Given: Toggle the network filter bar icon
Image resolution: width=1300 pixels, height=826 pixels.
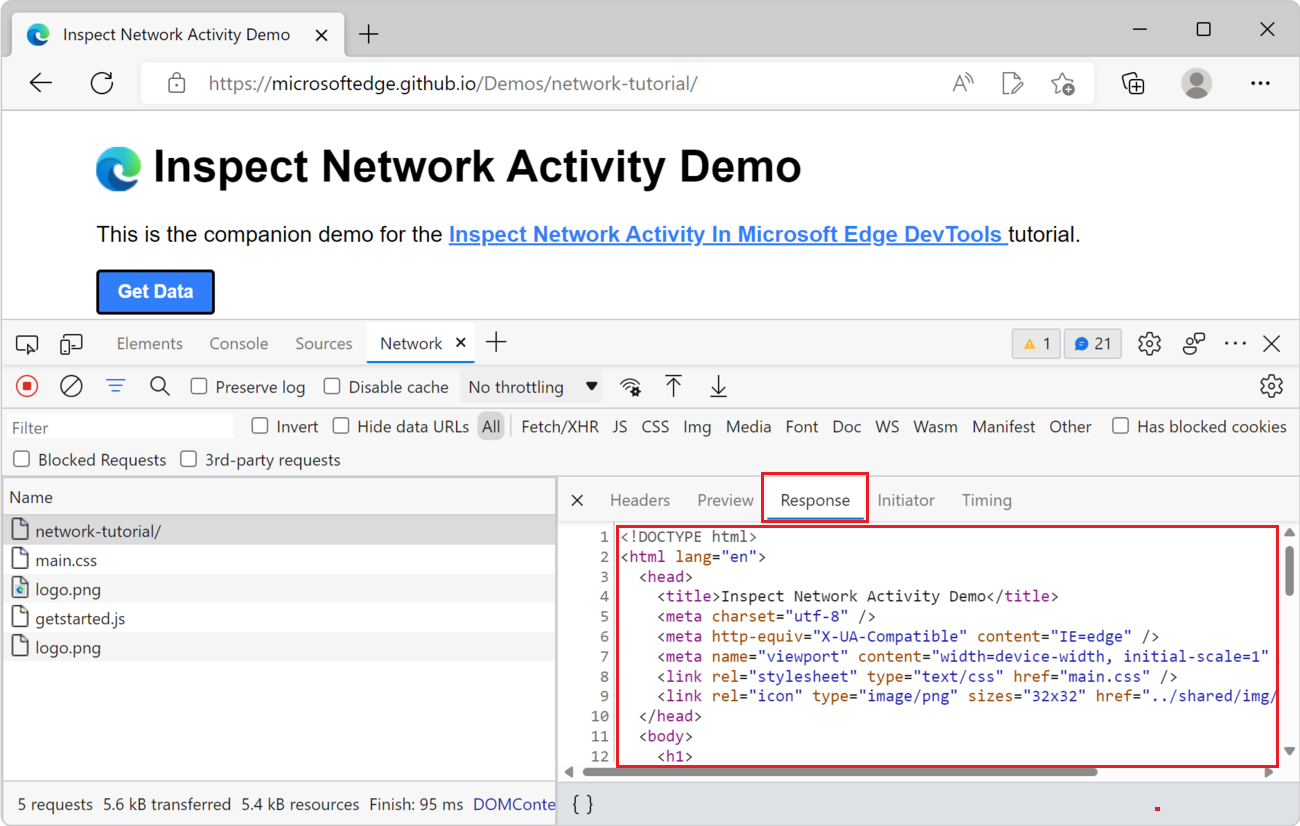Looking at the screenshot, I should pos(116,386).
